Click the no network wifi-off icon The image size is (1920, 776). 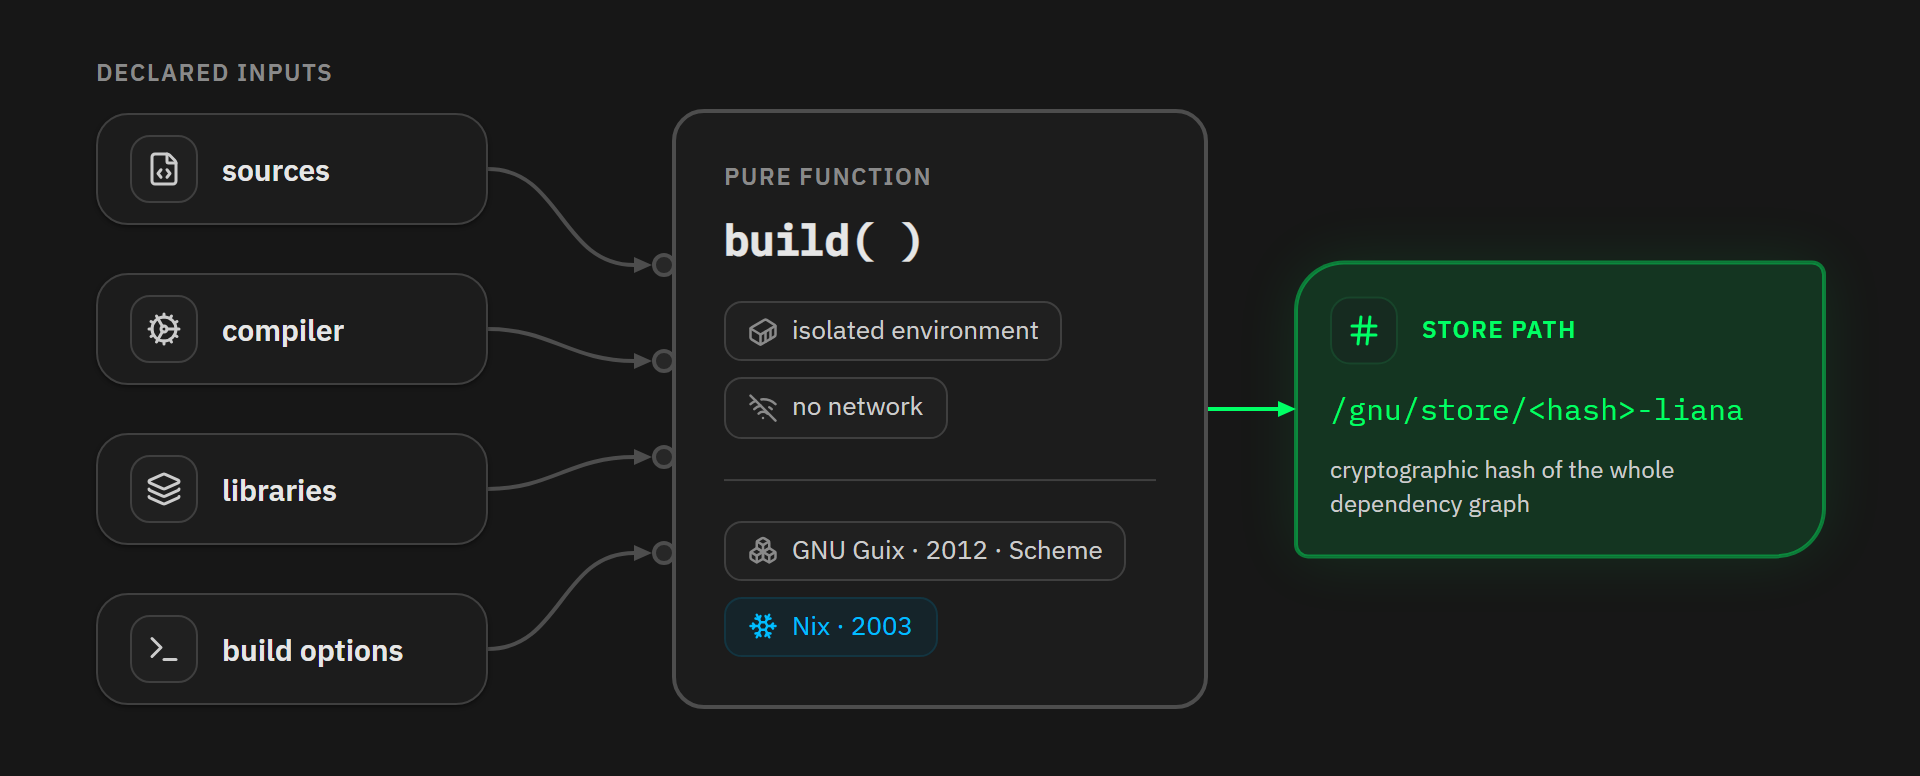point(763,407)
